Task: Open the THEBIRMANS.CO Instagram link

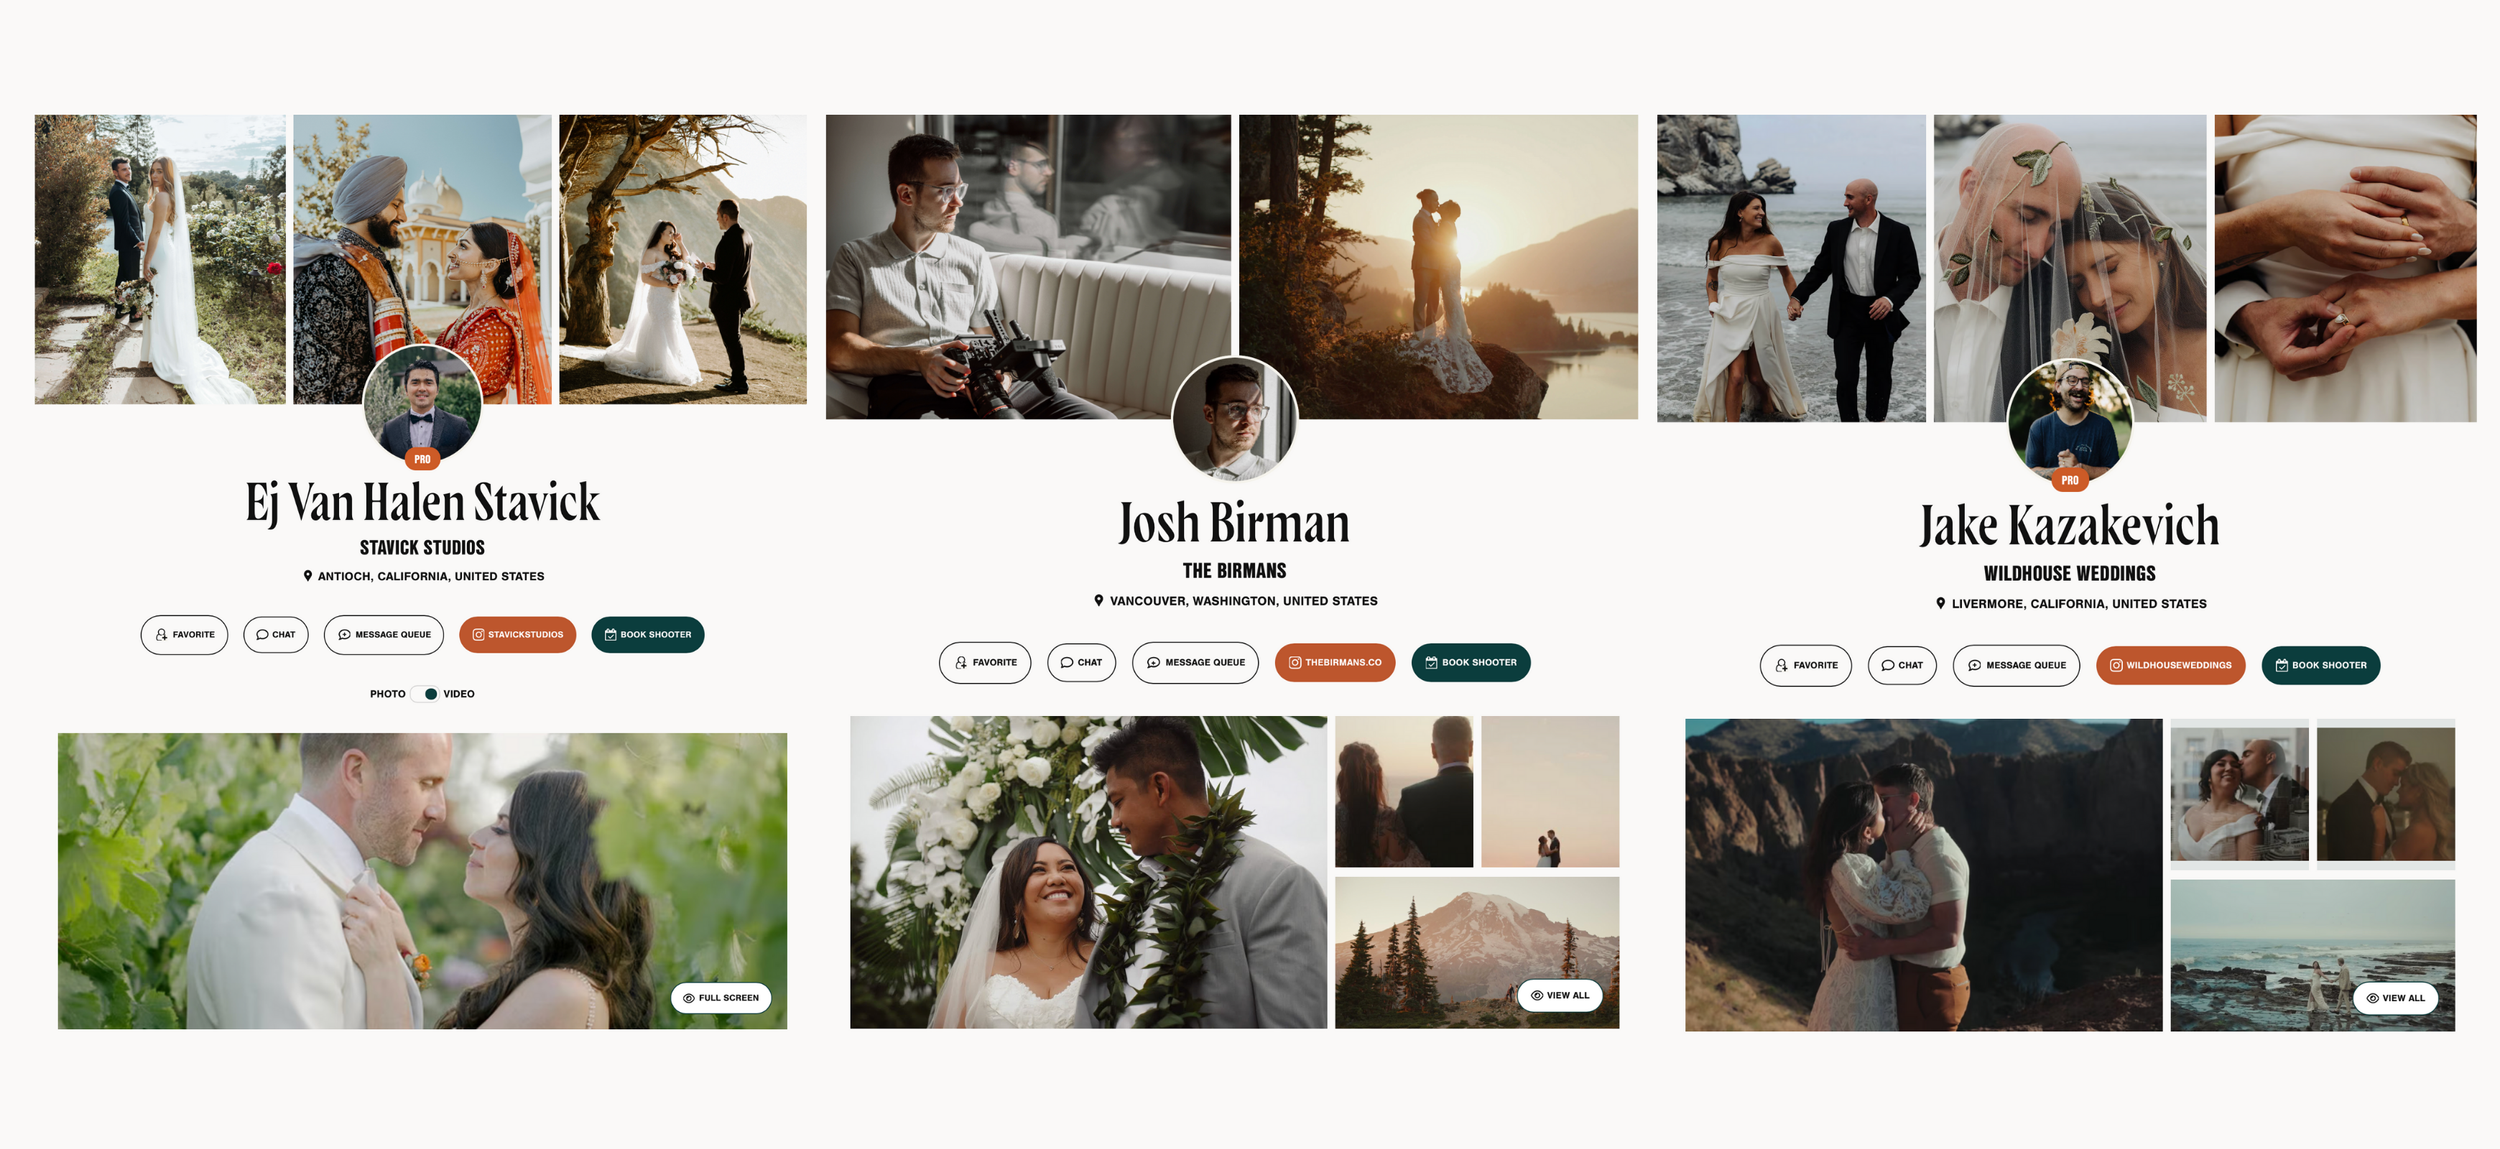Action: (x=1335, y=663)
